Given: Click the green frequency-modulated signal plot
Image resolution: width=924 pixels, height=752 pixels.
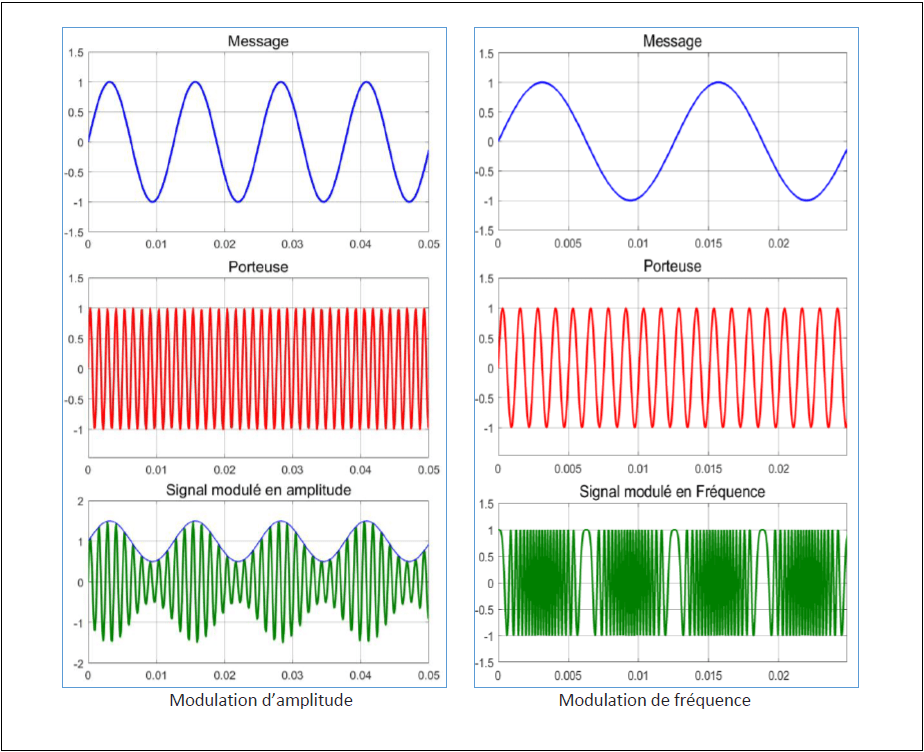Looking at the screenshot, I should point(672,582).
